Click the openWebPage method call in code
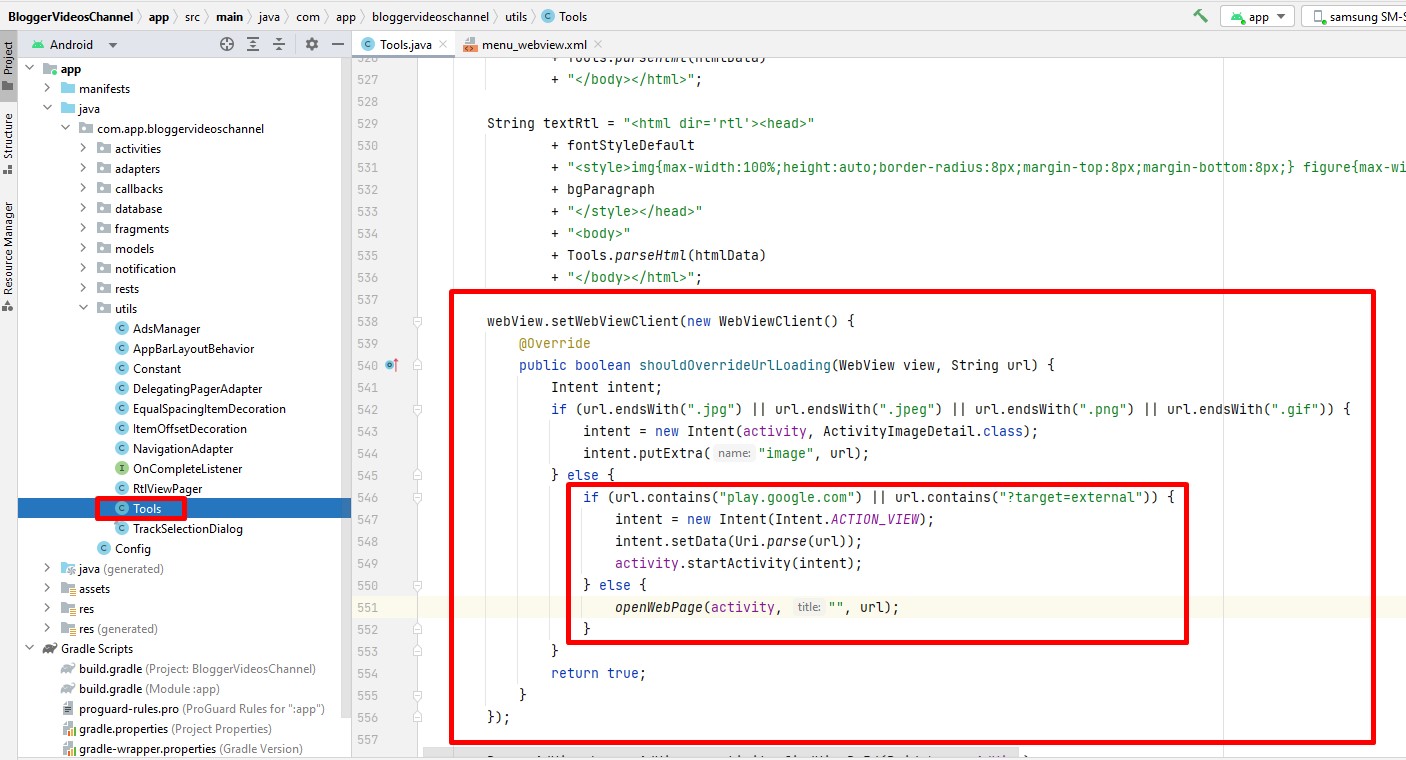This screenshot has height=760, width=1406. pos(659,607)
